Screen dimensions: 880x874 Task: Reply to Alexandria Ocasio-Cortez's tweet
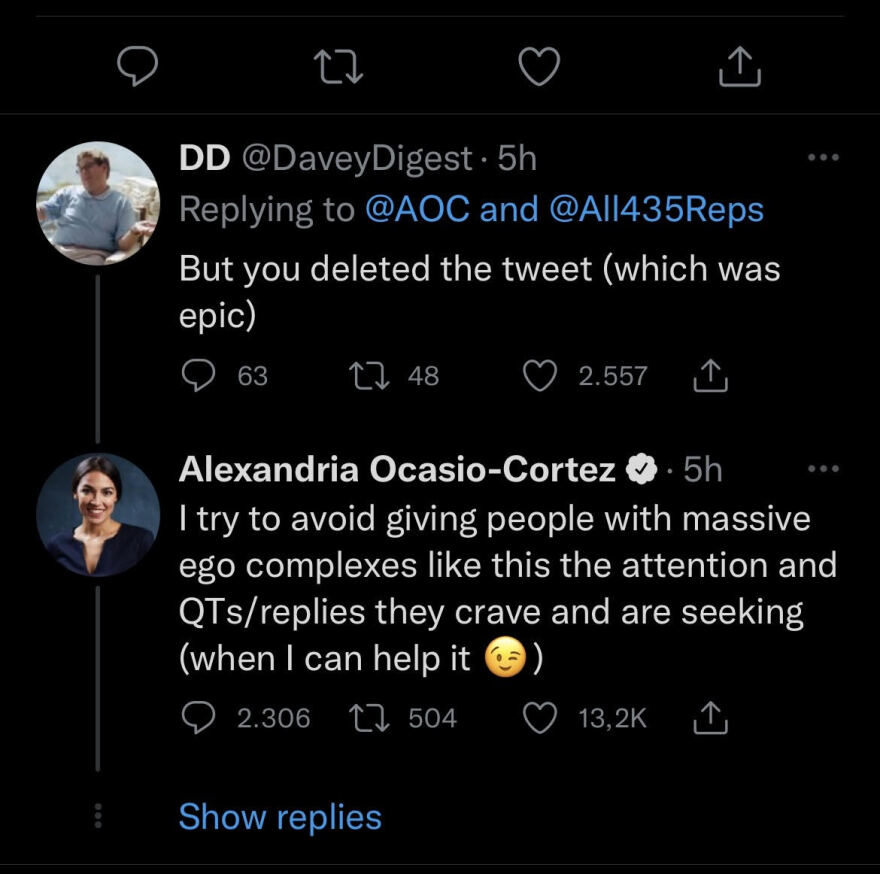pyautogui.click(x=200, y=718)
